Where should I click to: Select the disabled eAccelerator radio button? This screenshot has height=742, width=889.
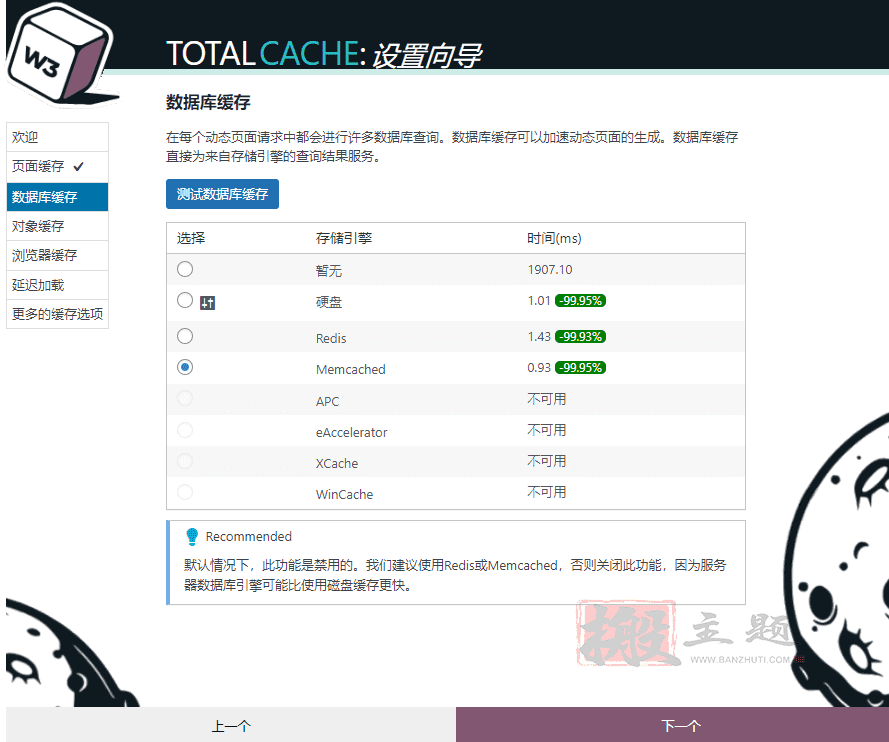[185, 430]
